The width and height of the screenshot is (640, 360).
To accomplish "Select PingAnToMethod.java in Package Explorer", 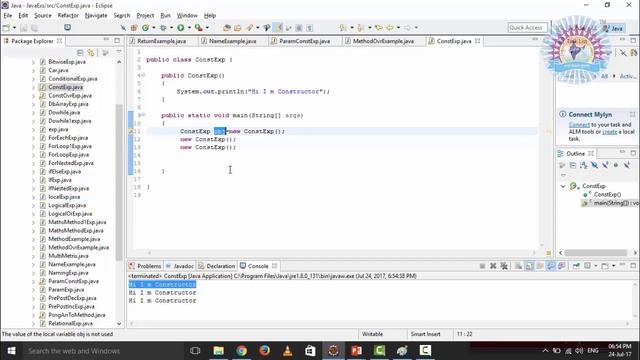I will [x=77, y=315].
